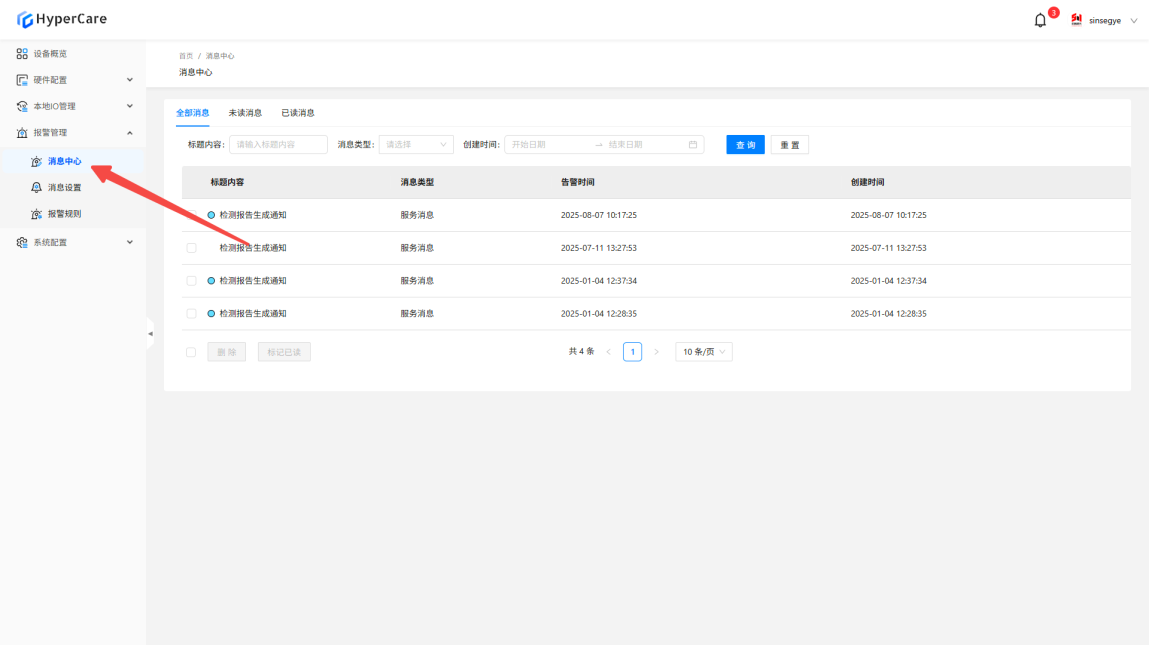Open the 10 条/页 page size dropdown
The image size is (1149, 645).
tap(704, 352)
